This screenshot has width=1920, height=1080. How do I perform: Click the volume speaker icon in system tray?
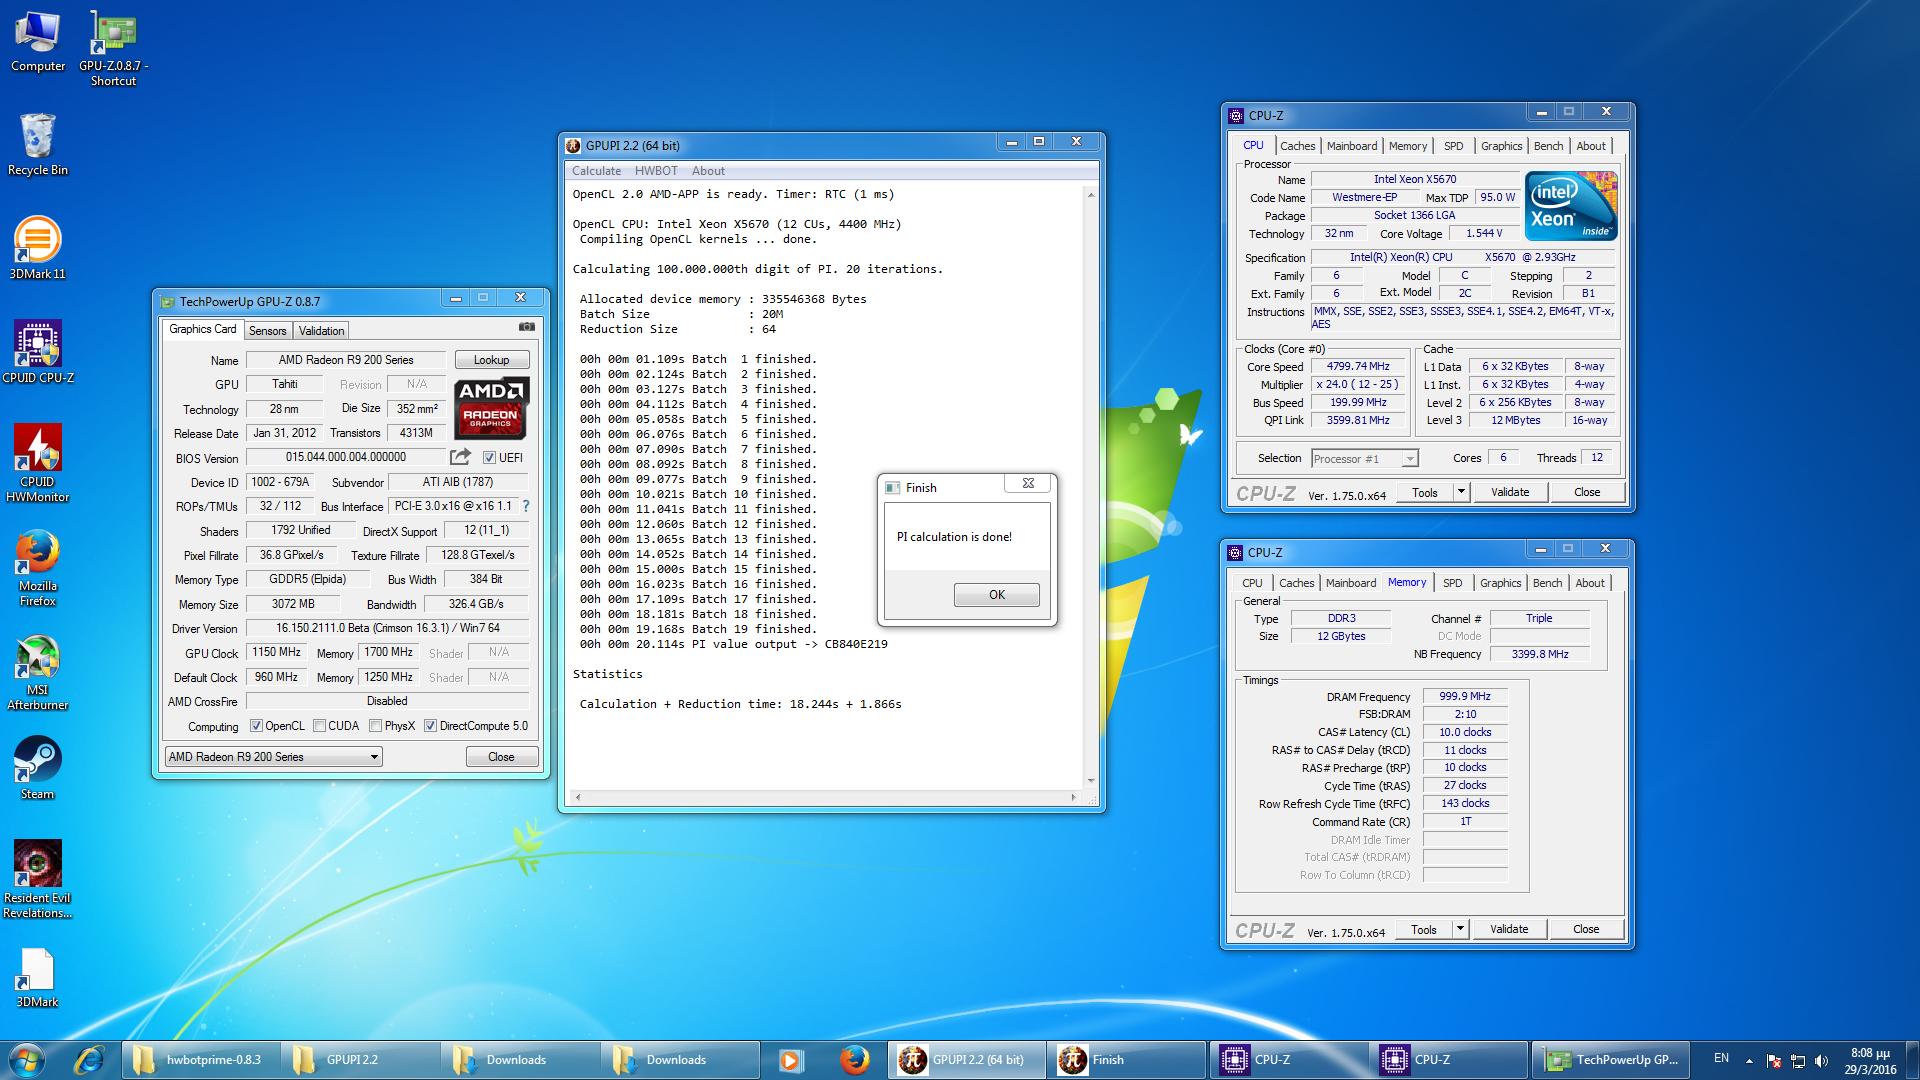pyautogui.click(x=1821, y=1060)
